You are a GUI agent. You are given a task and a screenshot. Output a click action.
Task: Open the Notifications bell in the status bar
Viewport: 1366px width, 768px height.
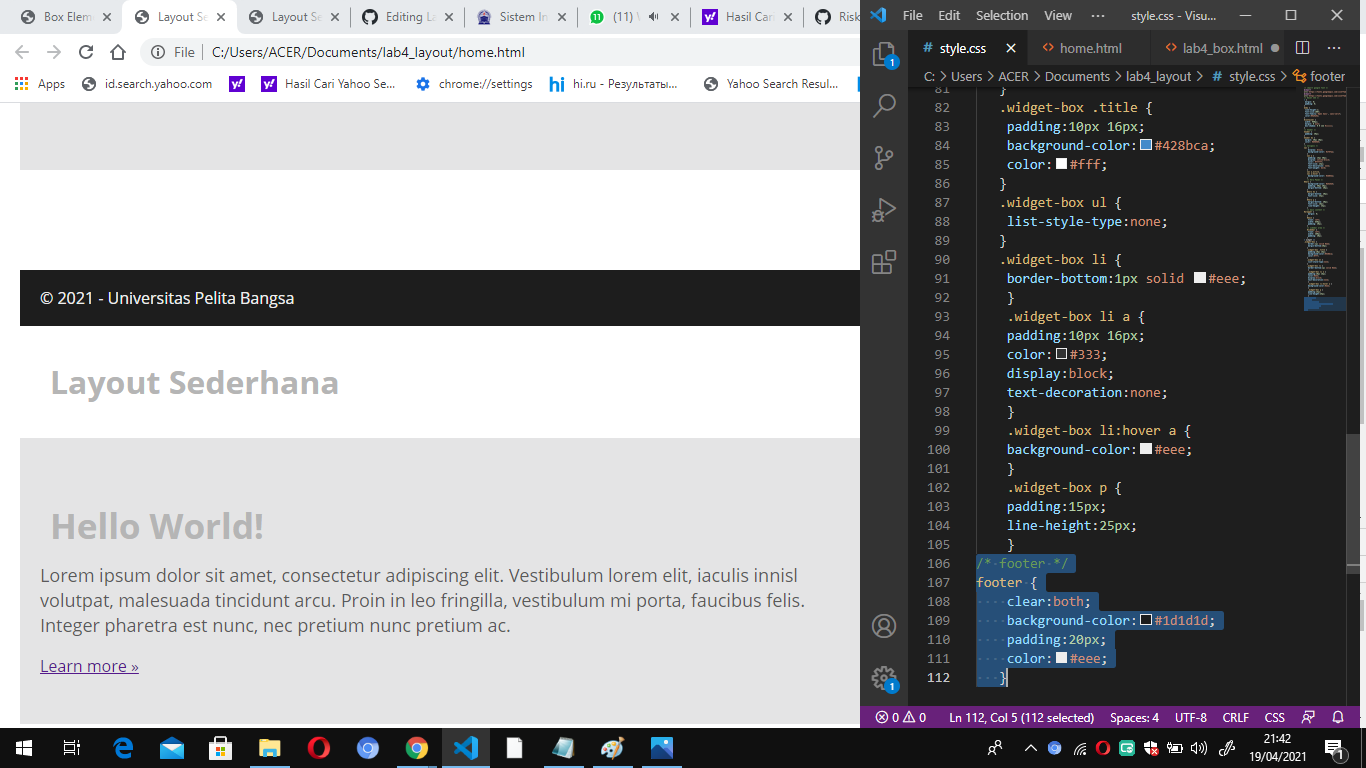point(1338,717)
